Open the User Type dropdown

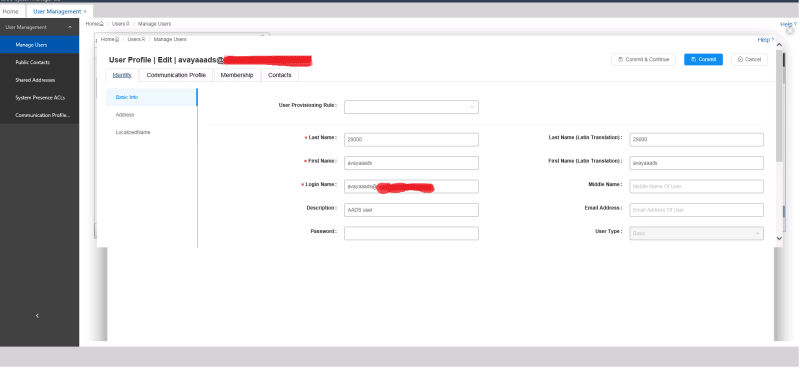click(x=696, y=233)
